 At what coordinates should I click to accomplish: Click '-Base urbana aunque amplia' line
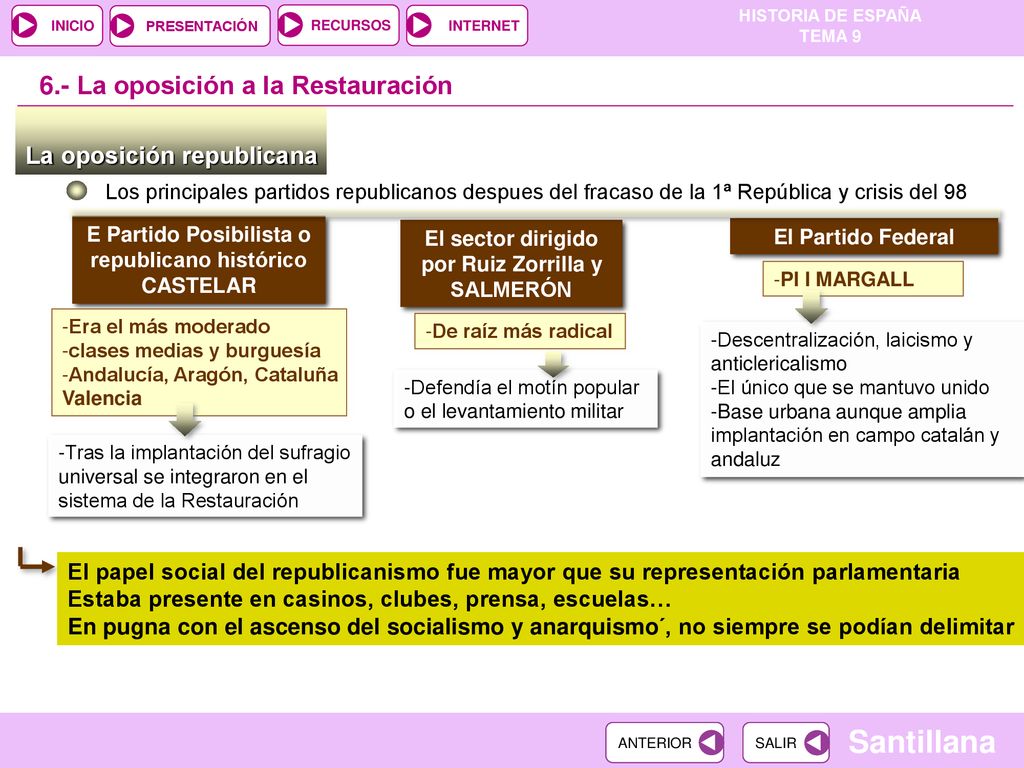coord(838,411)
